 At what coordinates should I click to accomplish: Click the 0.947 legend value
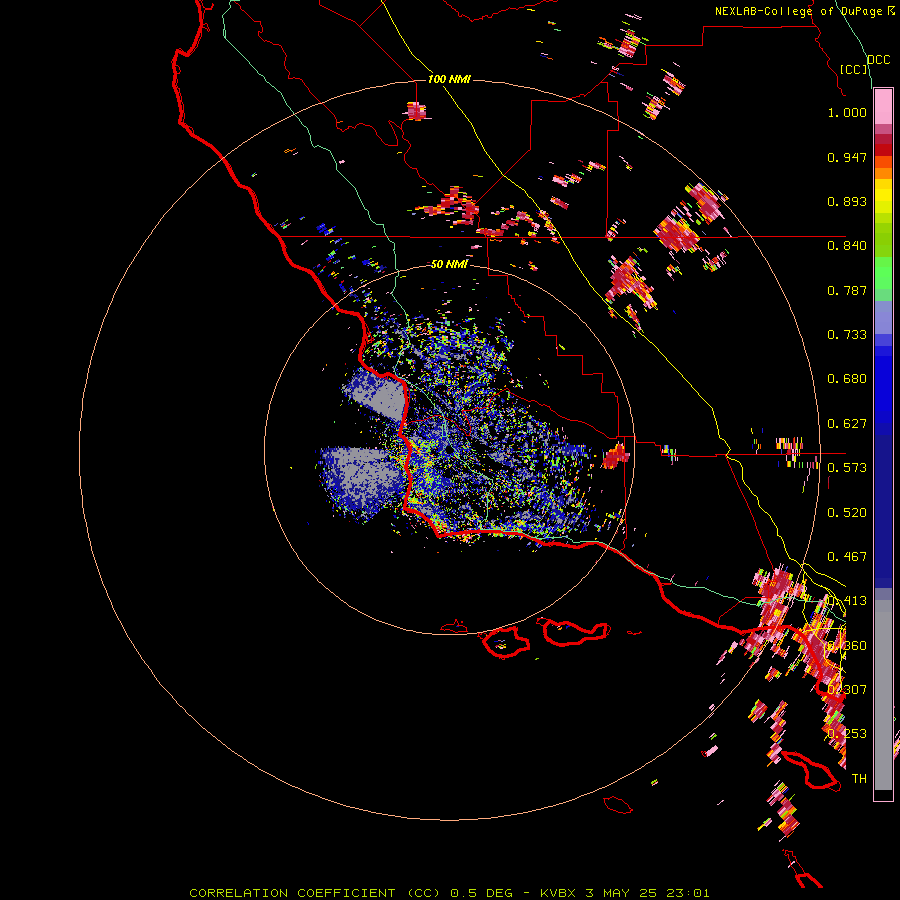click(x=847, y=157)
